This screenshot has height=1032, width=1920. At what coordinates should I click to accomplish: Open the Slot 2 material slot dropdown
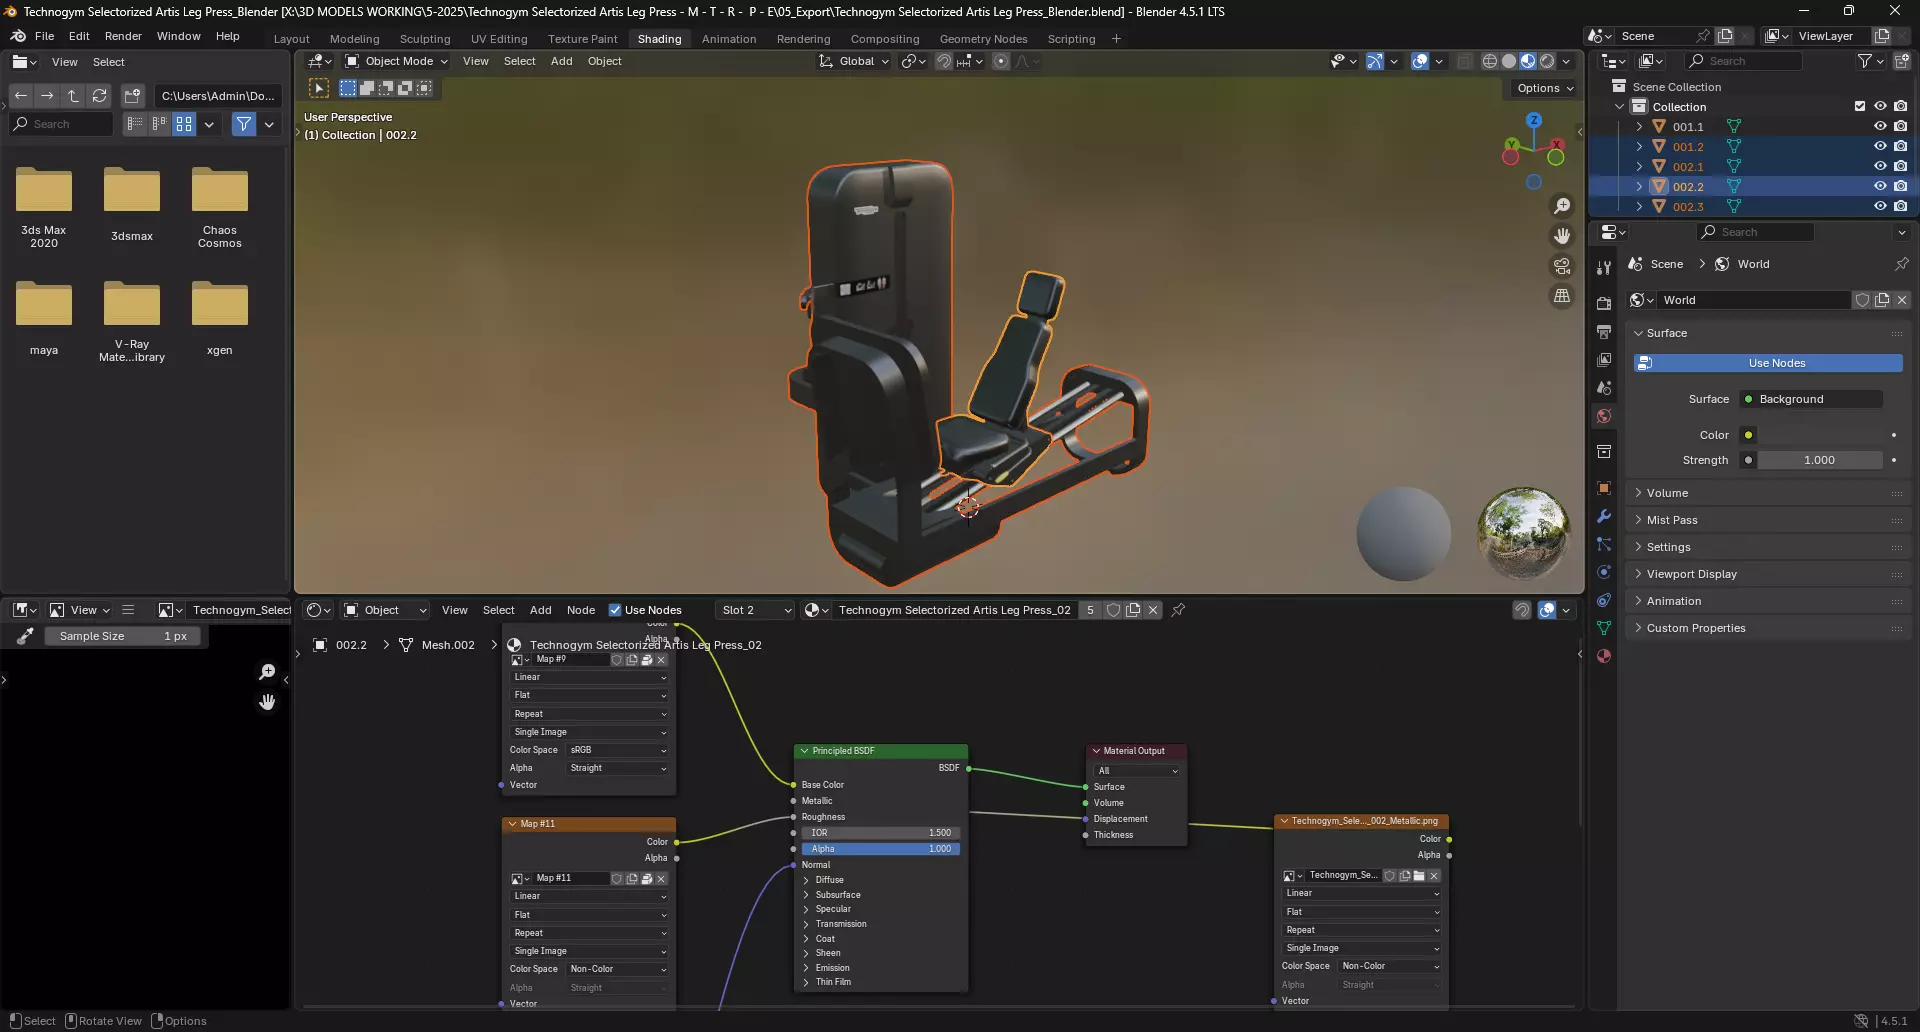point(756,610)
